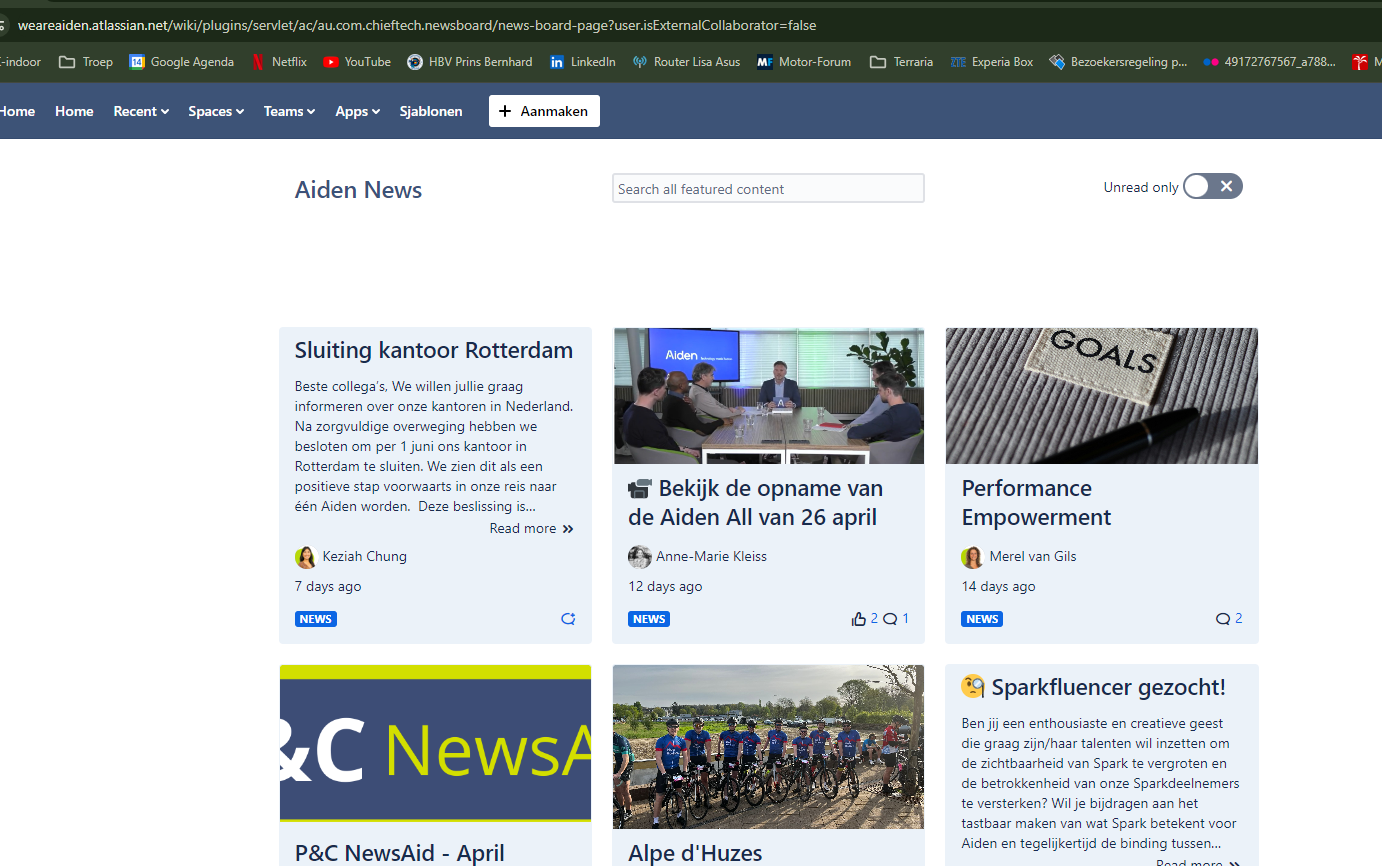Open the Sparkfluencer gezocht! article title
Screen dimensions: 1382x866
[x=1093, y=687]
